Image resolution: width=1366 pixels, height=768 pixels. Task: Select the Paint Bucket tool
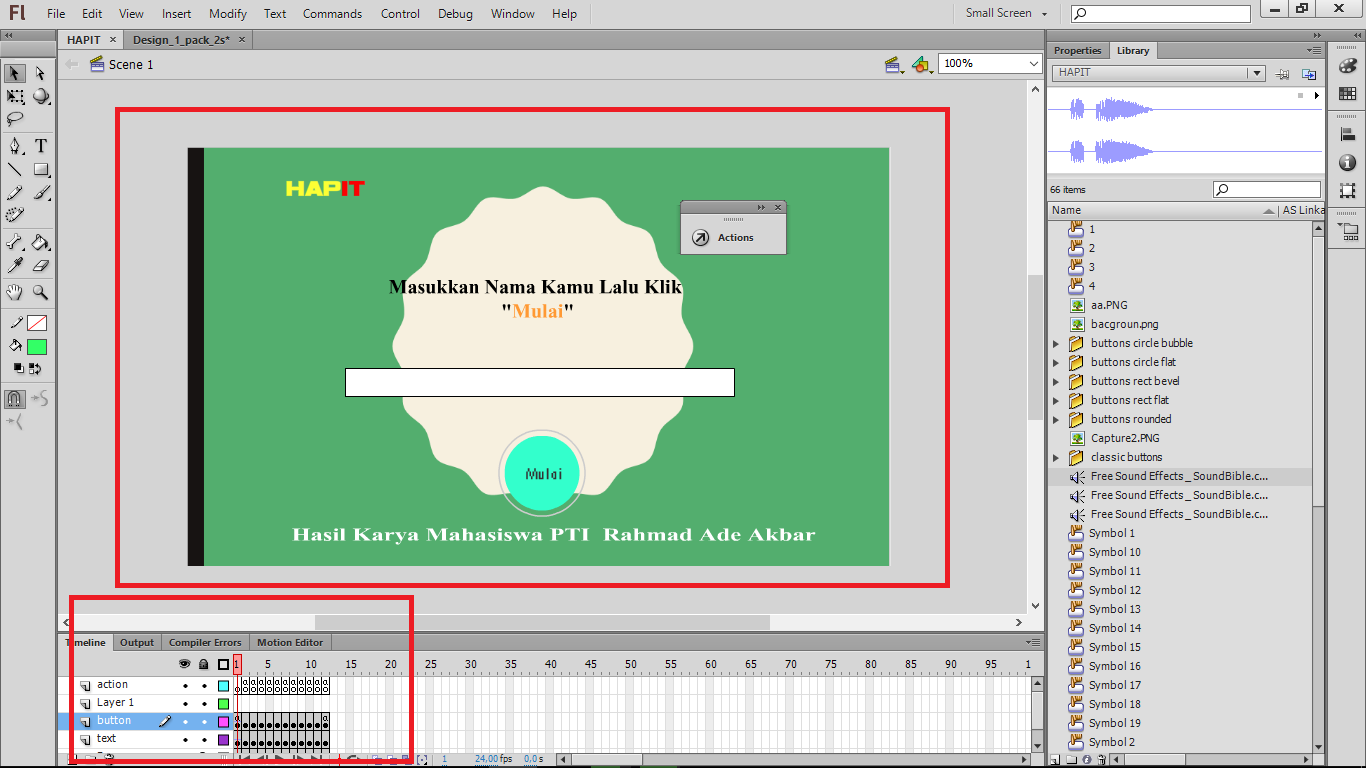point(40,242)
